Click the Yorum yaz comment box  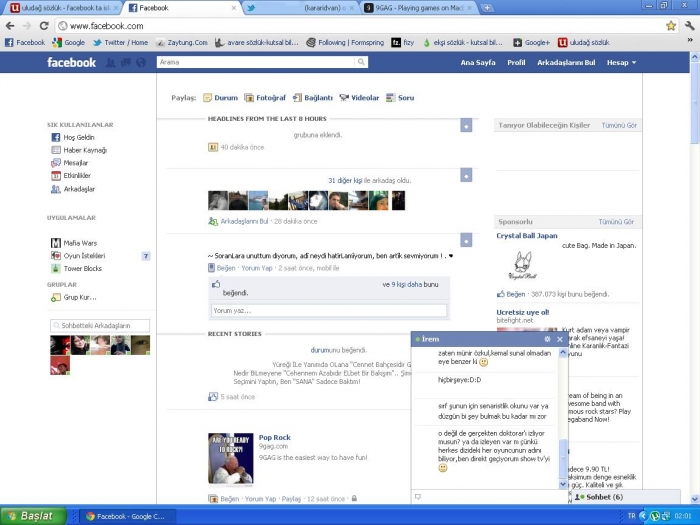pyautogui.click(x=329, y=310)
